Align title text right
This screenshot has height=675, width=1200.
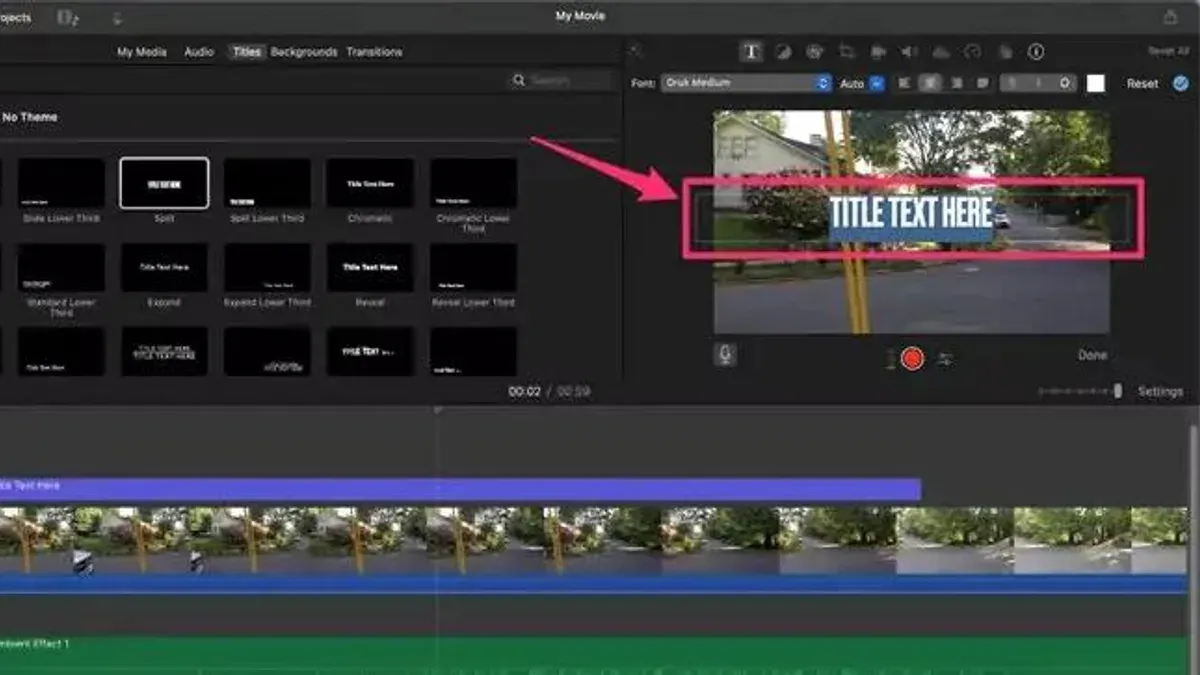(x=957, y=83)
